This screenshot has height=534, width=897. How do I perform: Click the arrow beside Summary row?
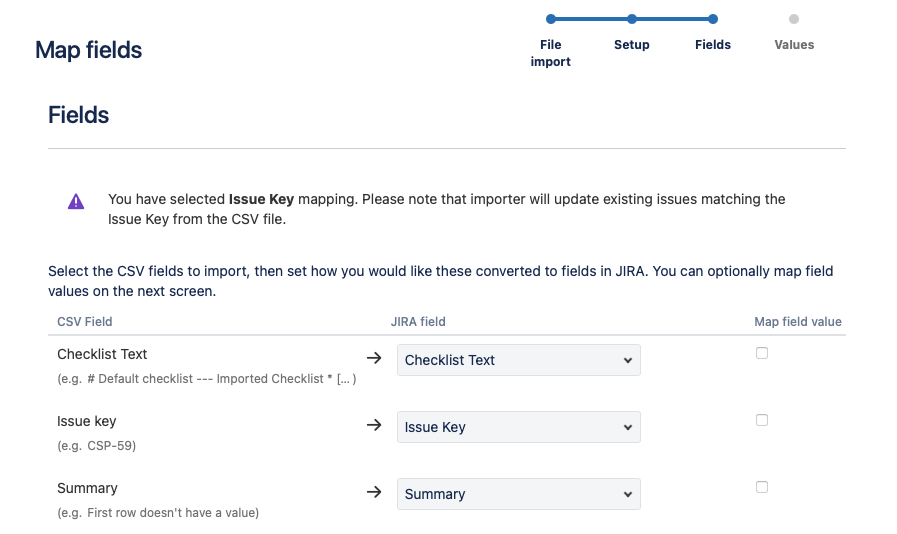374,492
